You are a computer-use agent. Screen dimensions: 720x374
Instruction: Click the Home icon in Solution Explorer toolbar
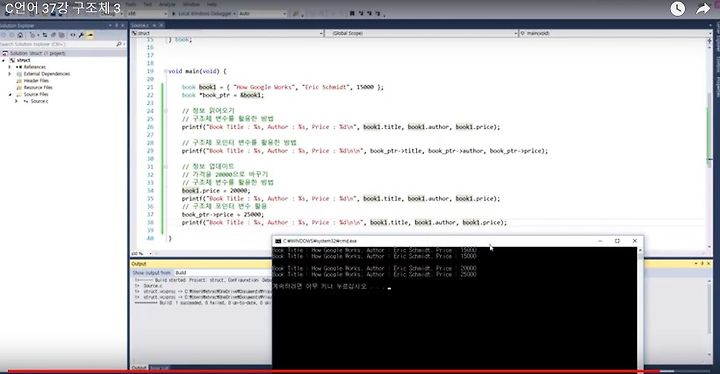click(20, 35)
